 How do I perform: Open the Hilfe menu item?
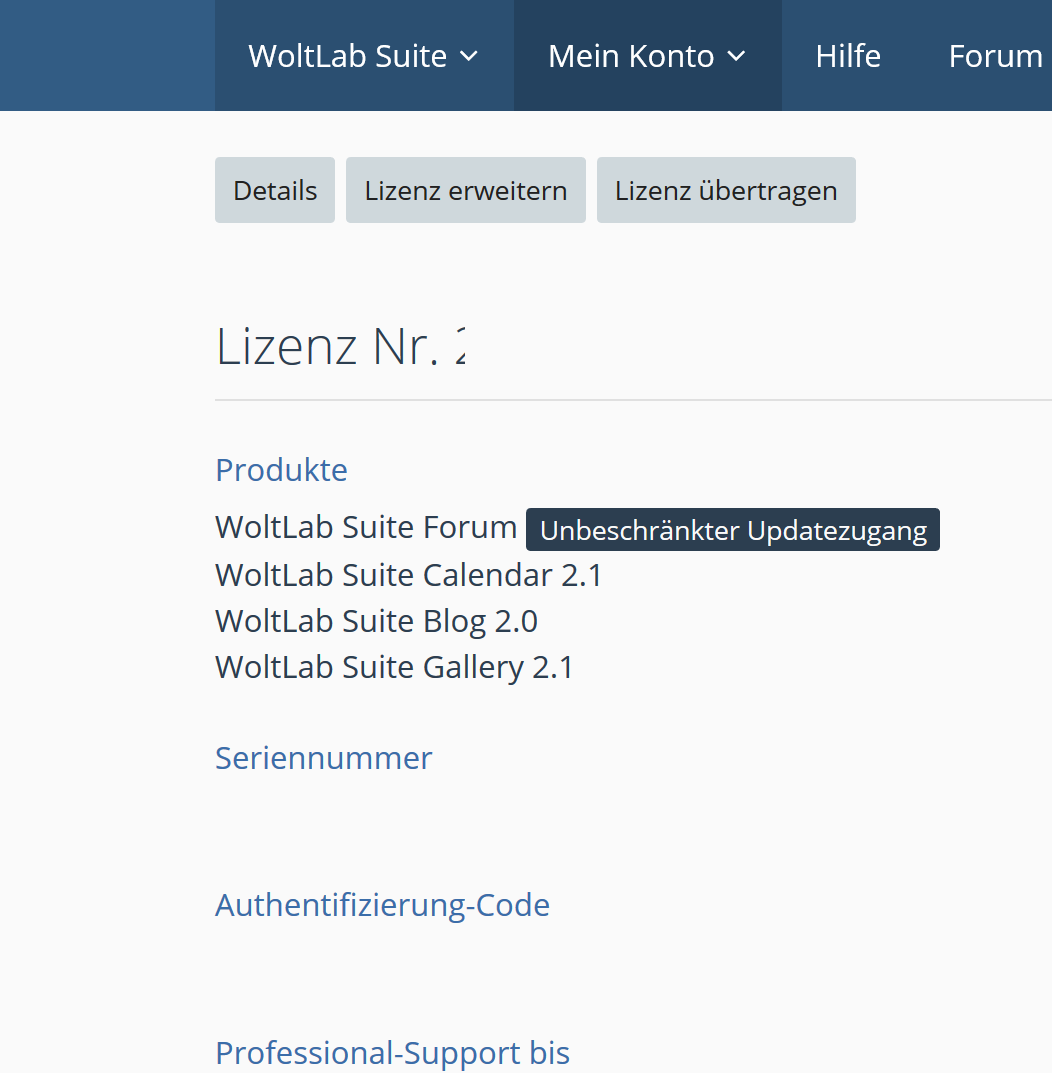click(x=848, y=56)
